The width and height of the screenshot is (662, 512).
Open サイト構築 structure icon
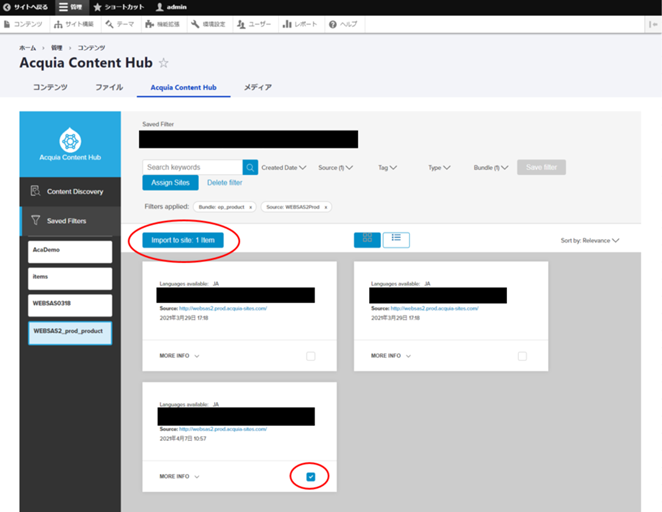pos(58,24)
